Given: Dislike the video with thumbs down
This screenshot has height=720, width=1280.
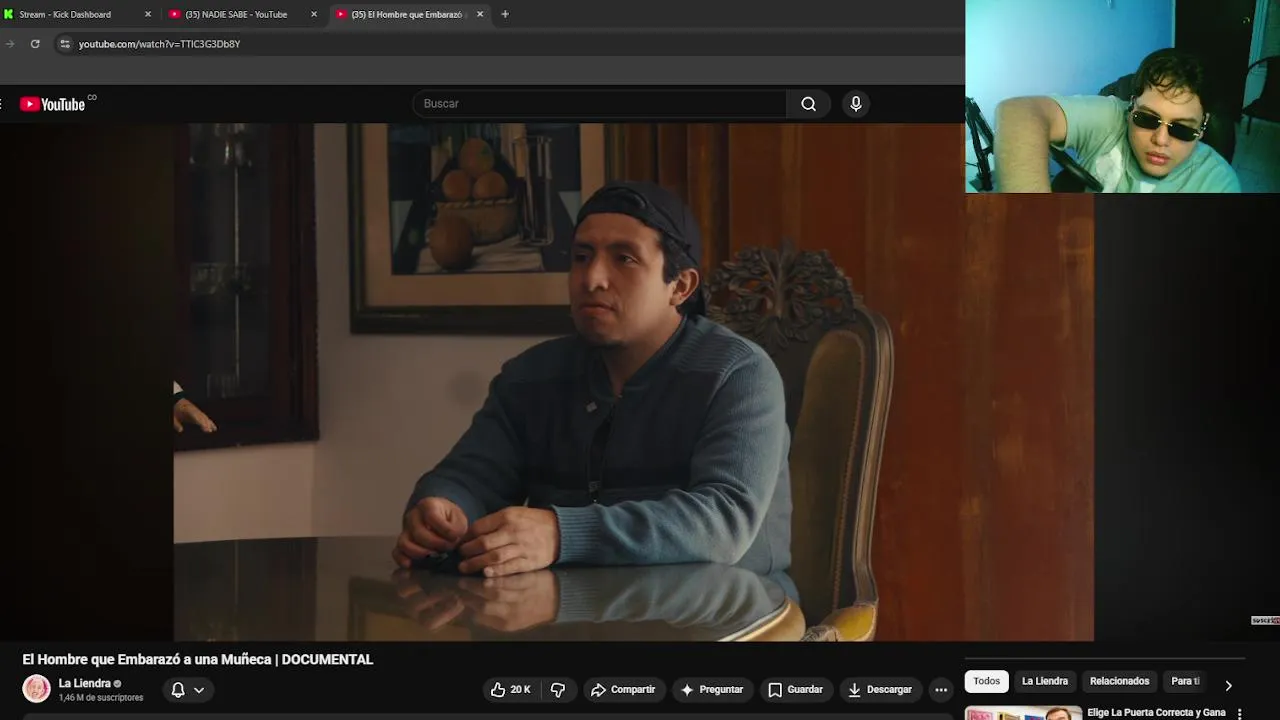Looking at the screenshot, I should click(558, 690).
